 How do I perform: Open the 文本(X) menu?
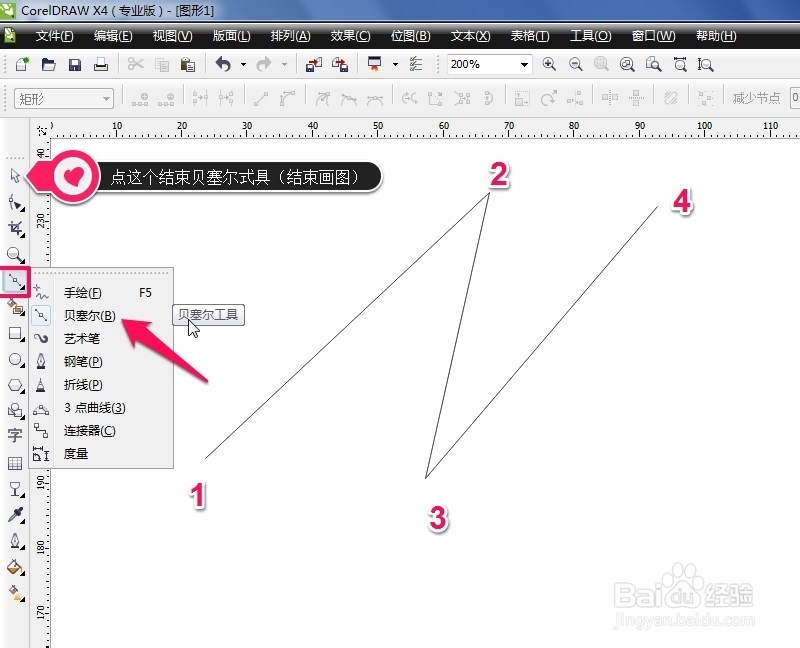point(470,36)
